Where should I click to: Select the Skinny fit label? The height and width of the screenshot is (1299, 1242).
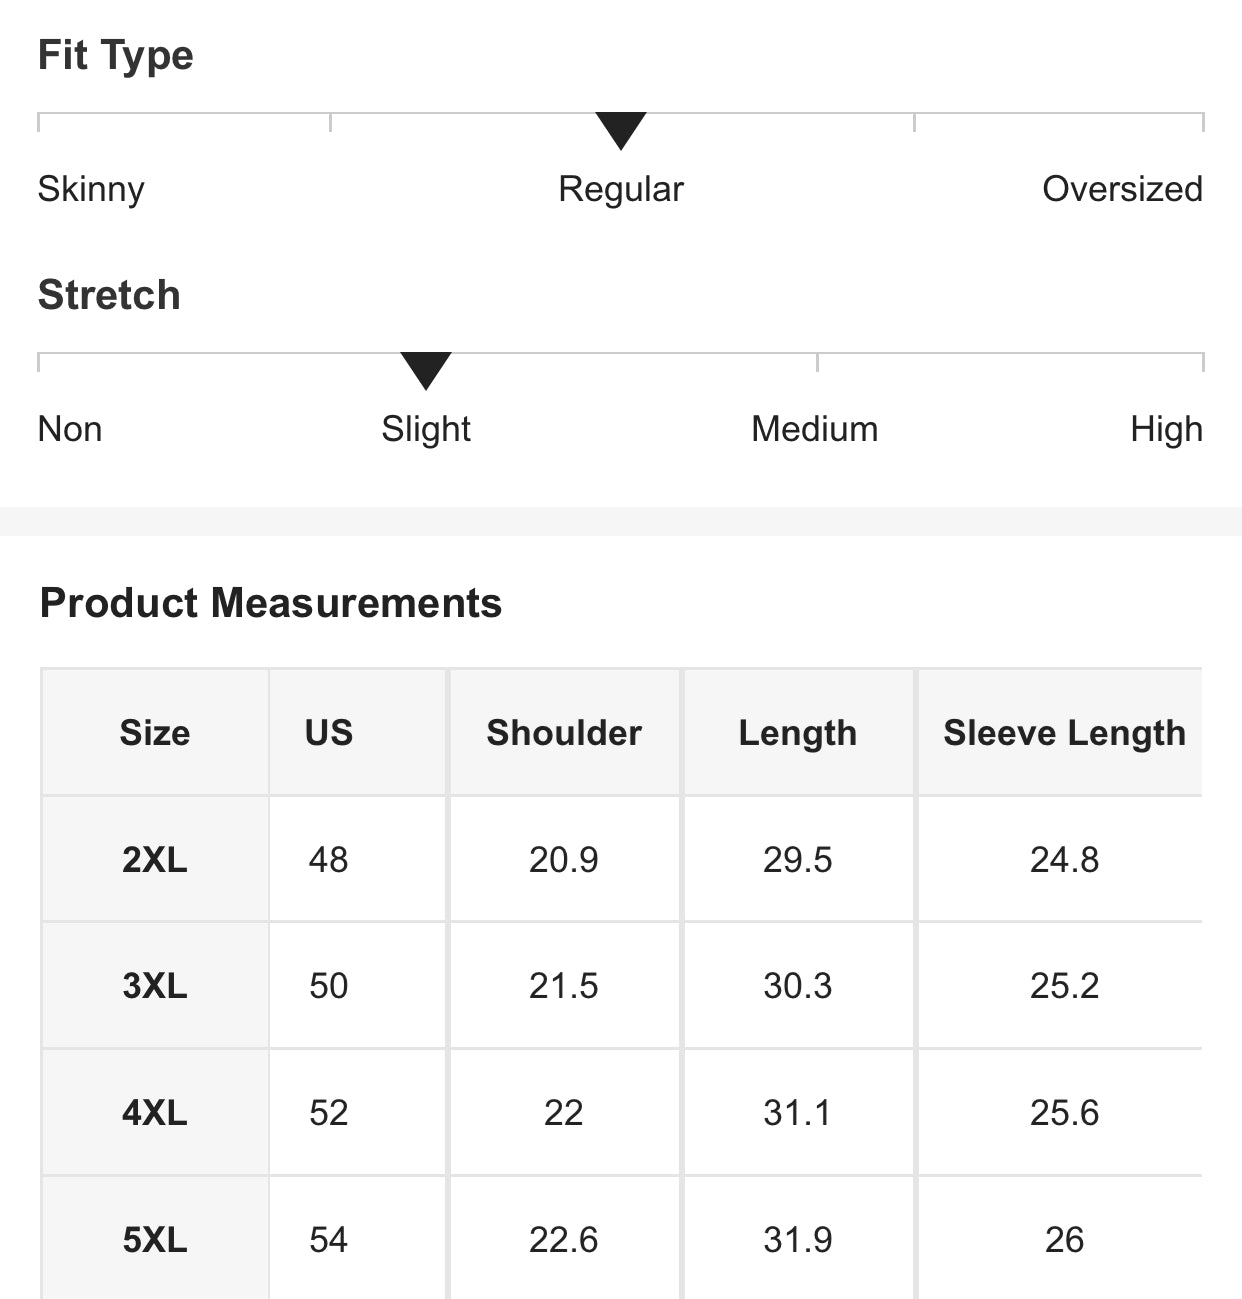point(91,189)
